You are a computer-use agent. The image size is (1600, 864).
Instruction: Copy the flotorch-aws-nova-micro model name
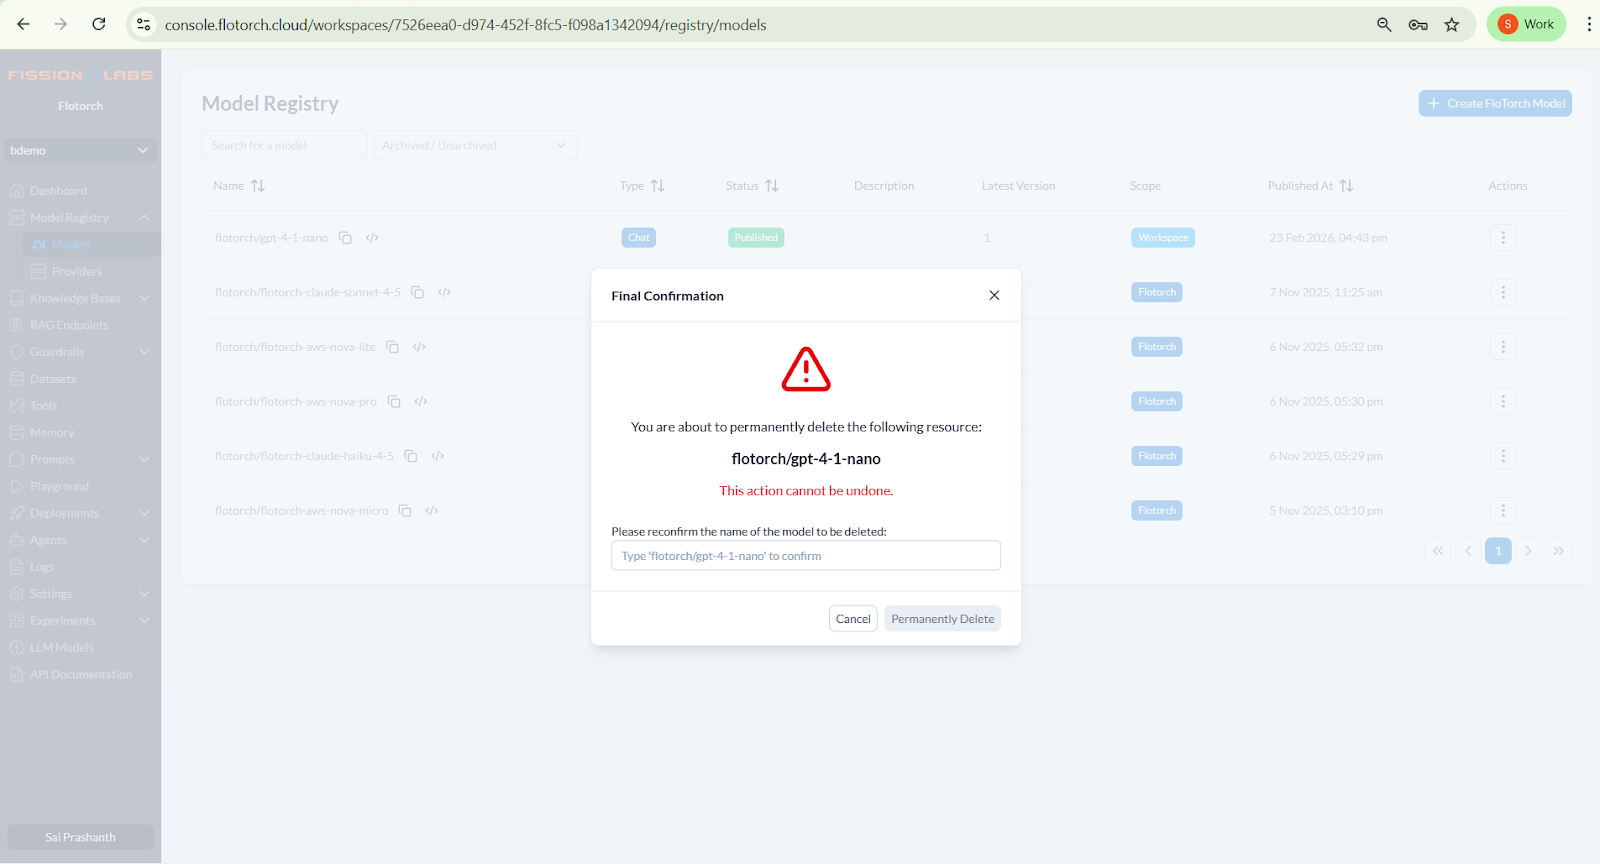pos(405,511)
